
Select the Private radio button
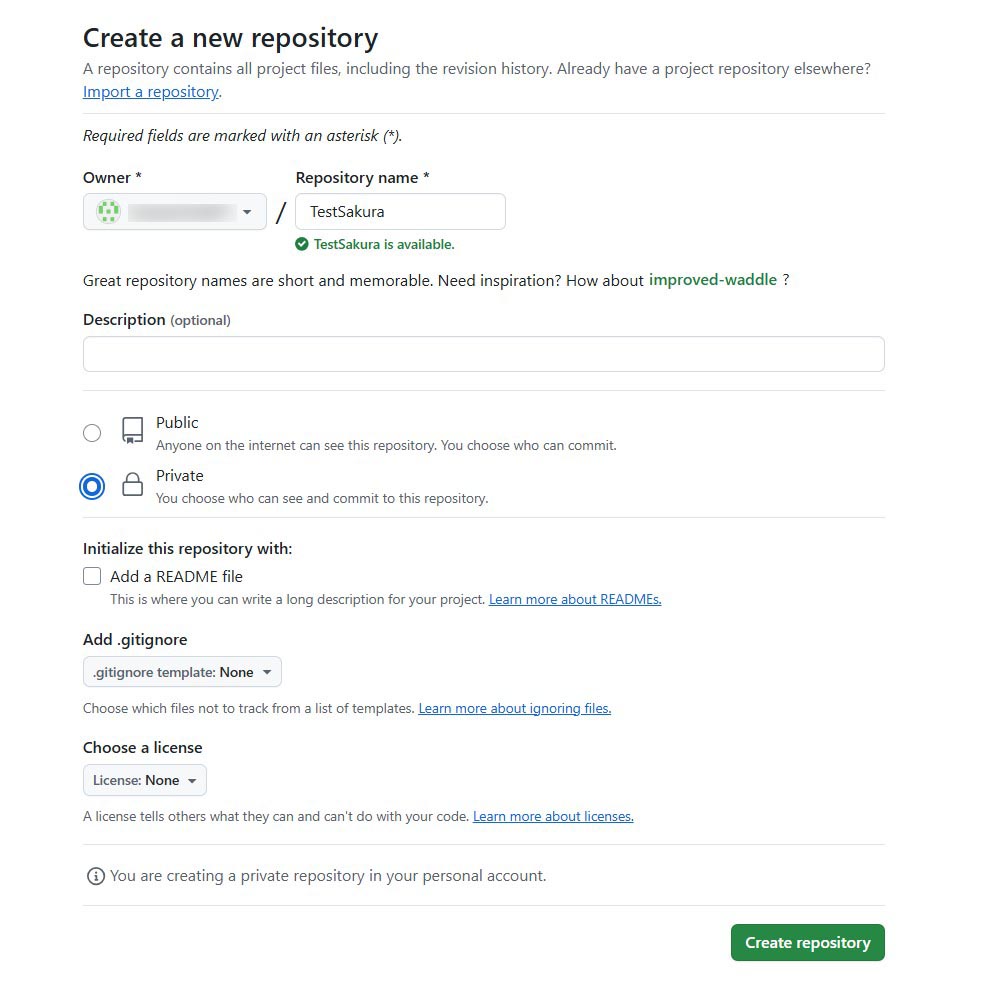click(x=92, y=486)
